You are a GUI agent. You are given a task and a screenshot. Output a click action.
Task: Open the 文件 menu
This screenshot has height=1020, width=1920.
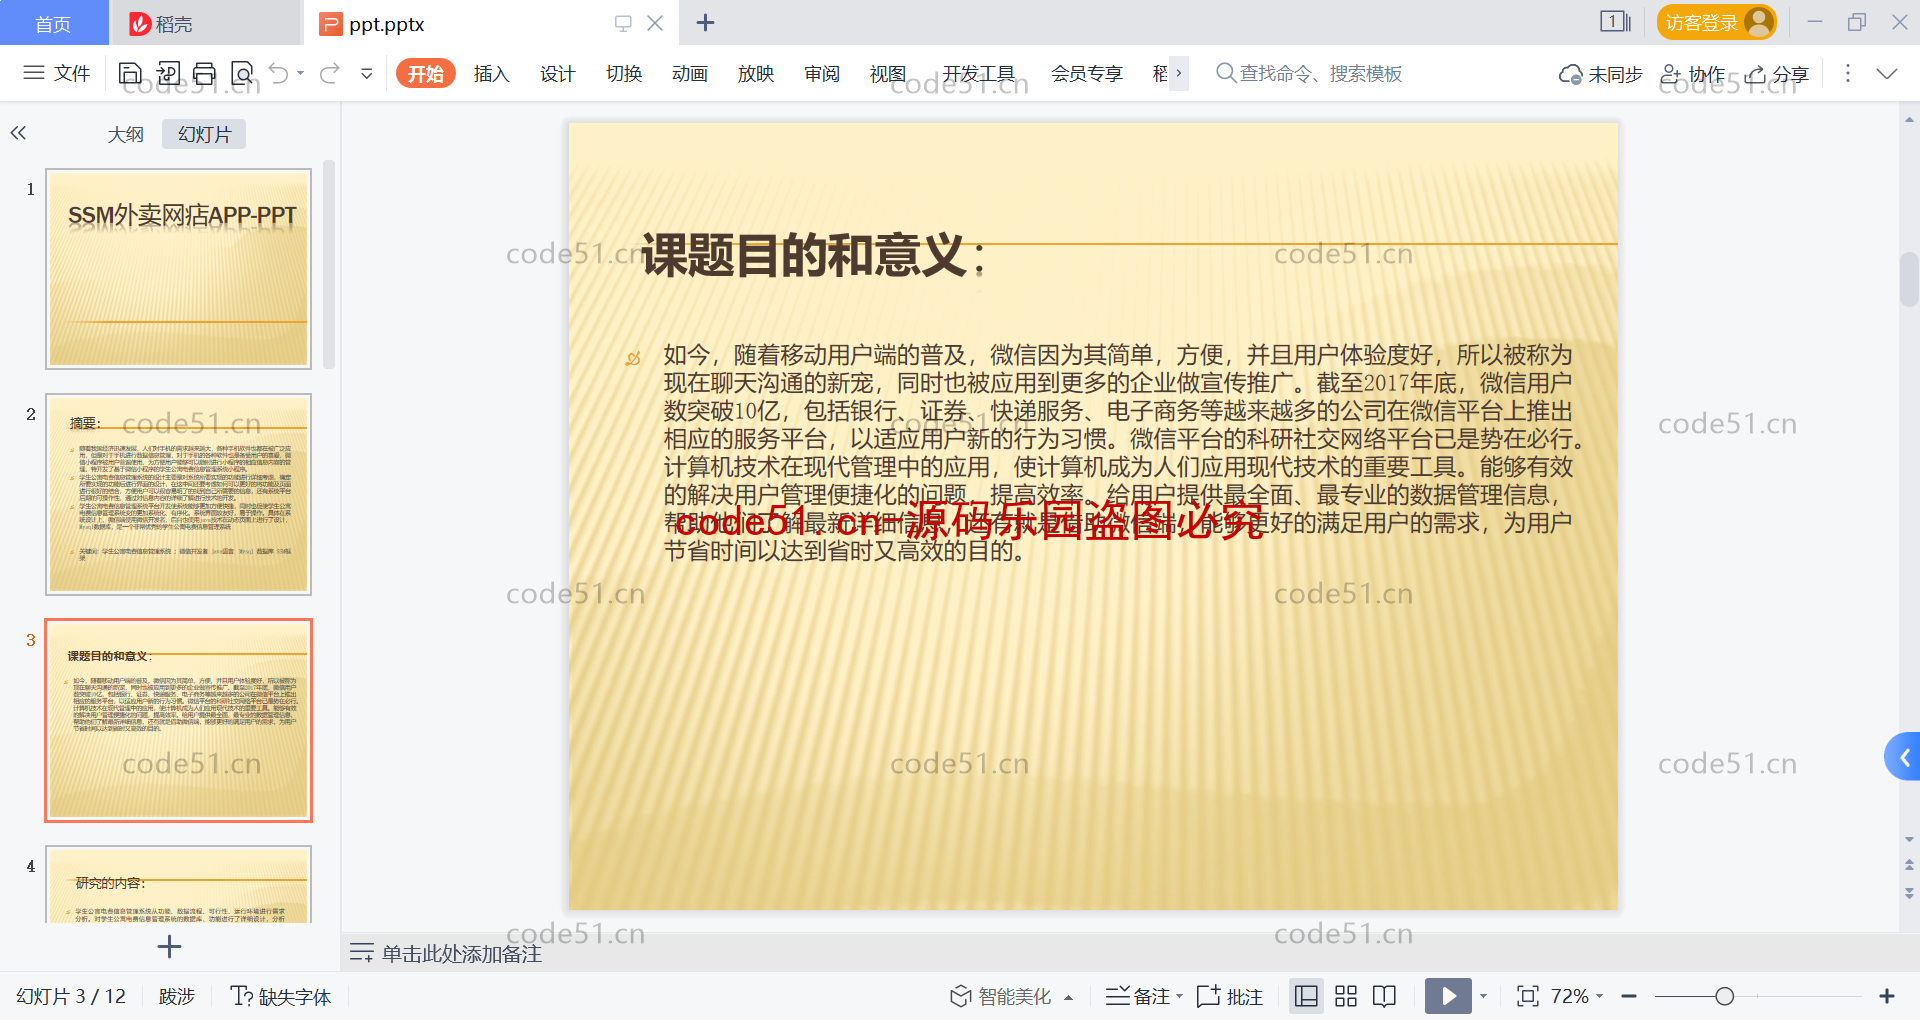pos(56,73)
